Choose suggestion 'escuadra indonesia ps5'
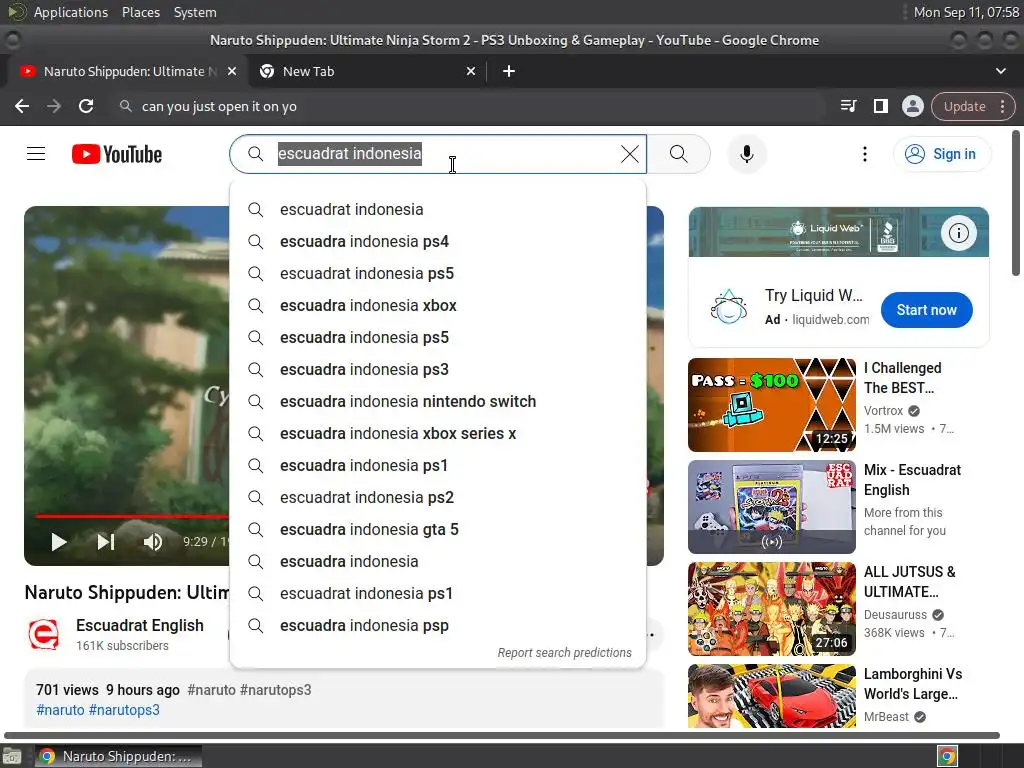 tap(438, 338)
